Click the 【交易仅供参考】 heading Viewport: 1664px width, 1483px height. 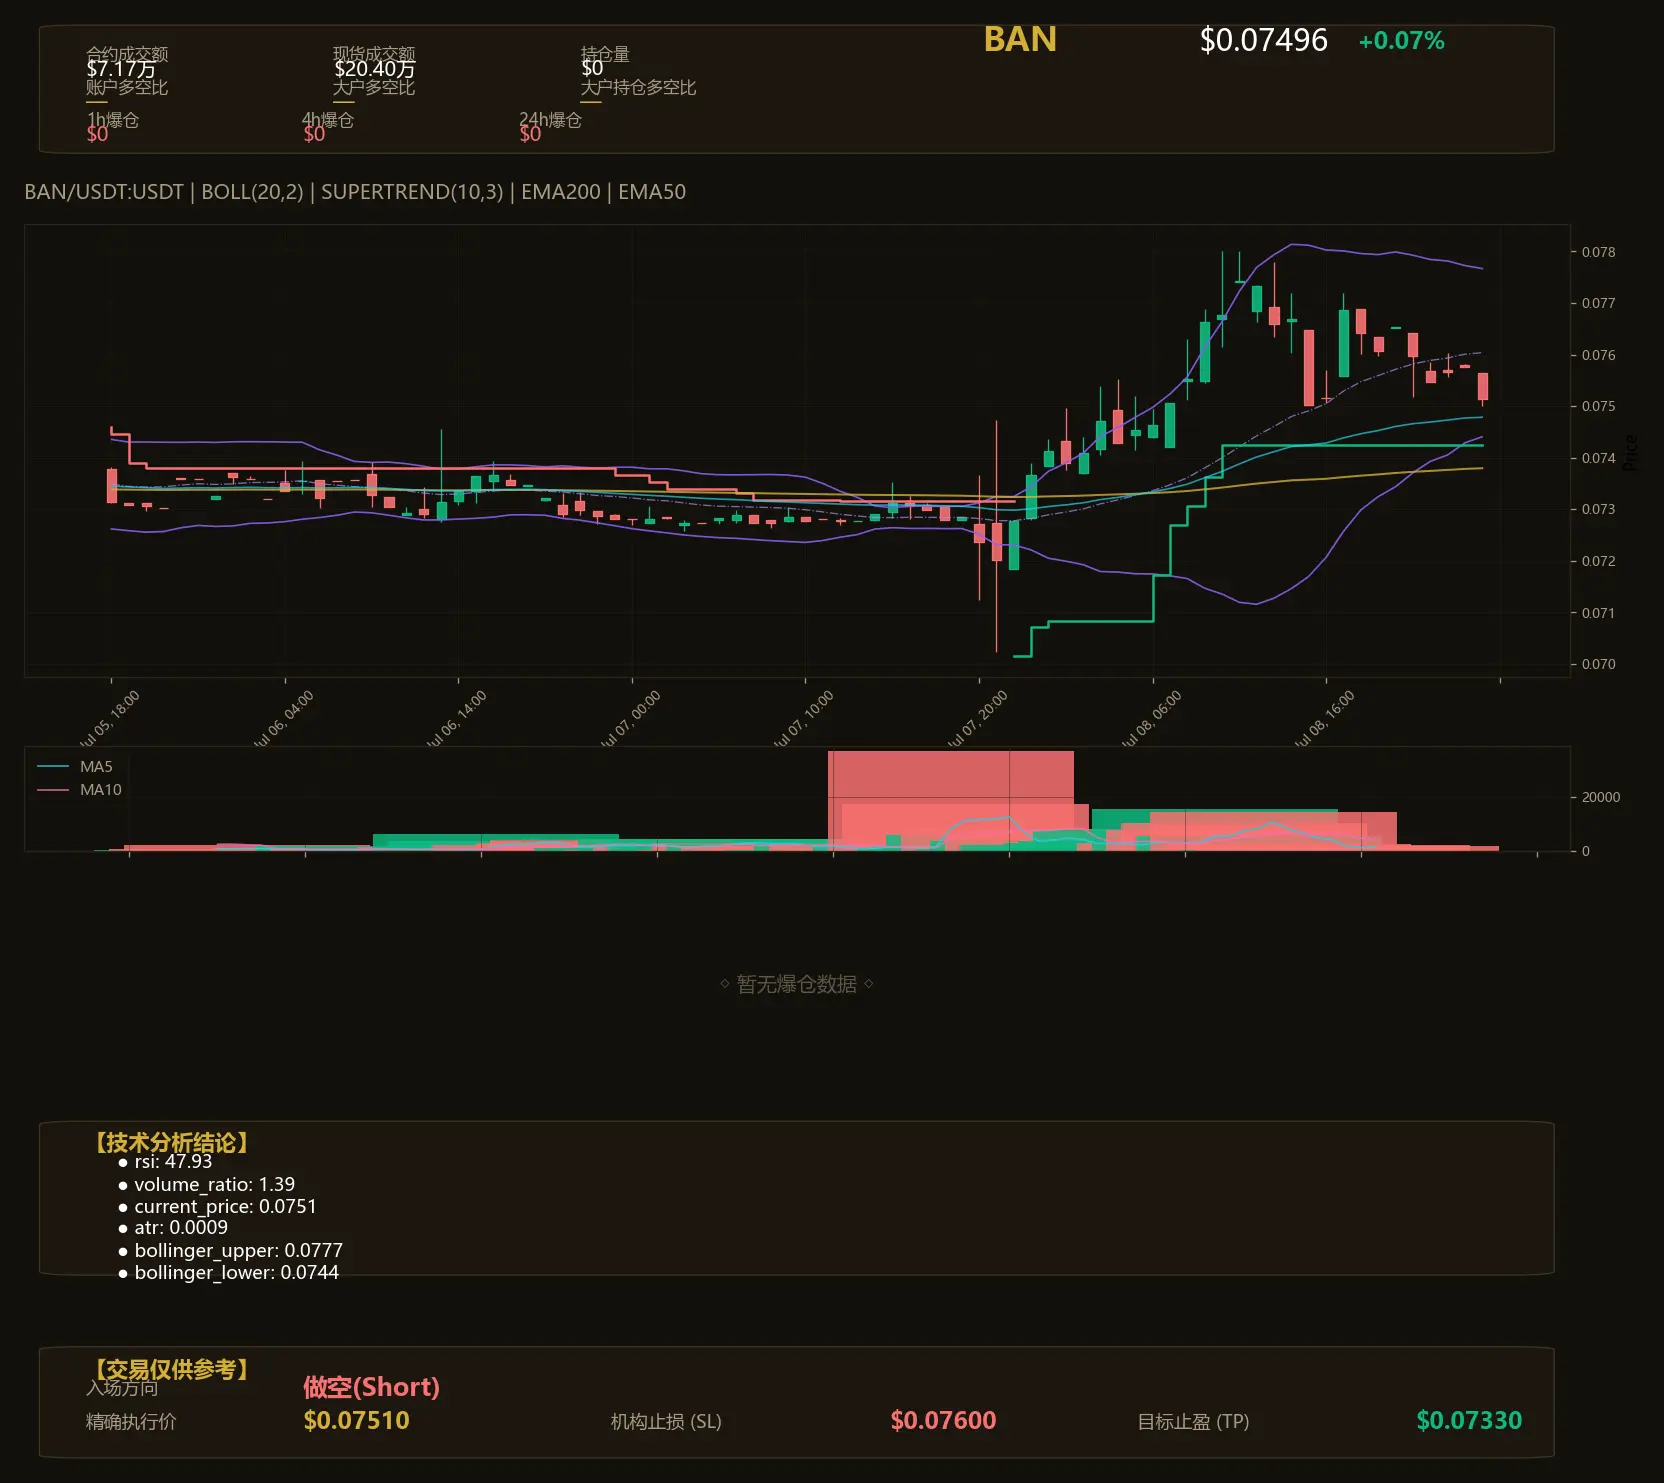(x=171, y=1369)
